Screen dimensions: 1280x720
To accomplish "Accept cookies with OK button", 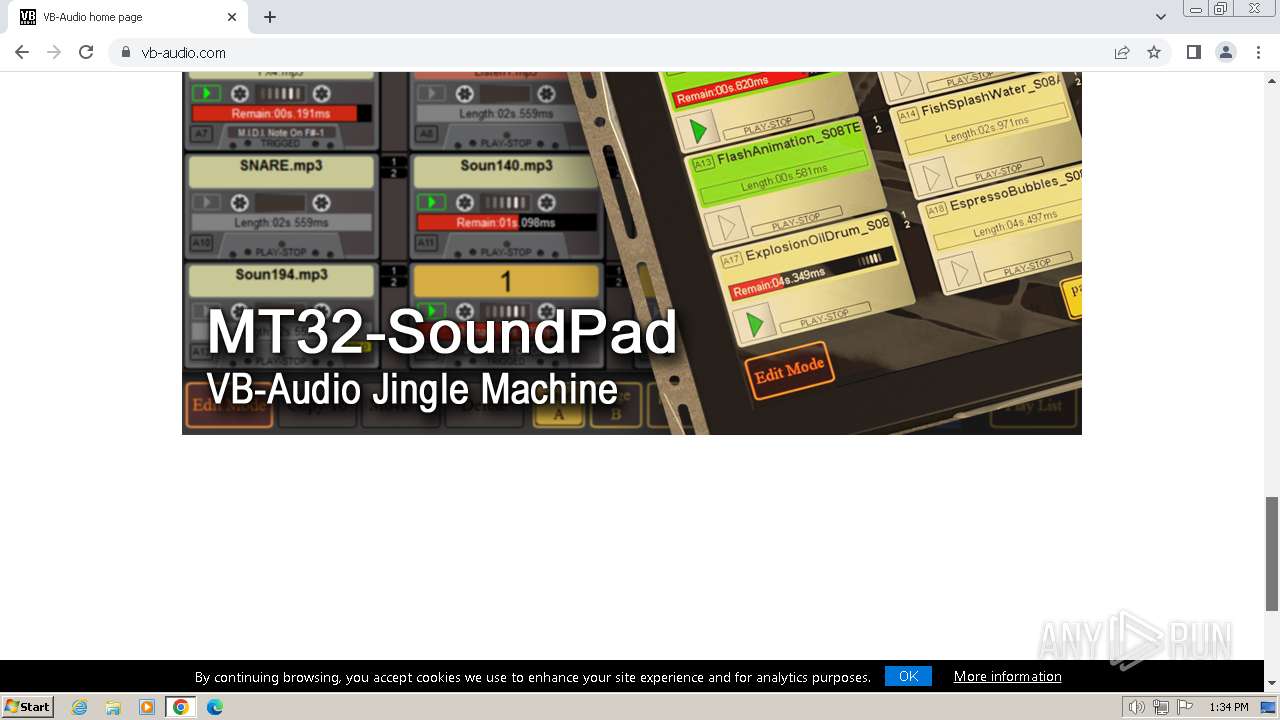I will pyautogui.click(x=908, y=676).
